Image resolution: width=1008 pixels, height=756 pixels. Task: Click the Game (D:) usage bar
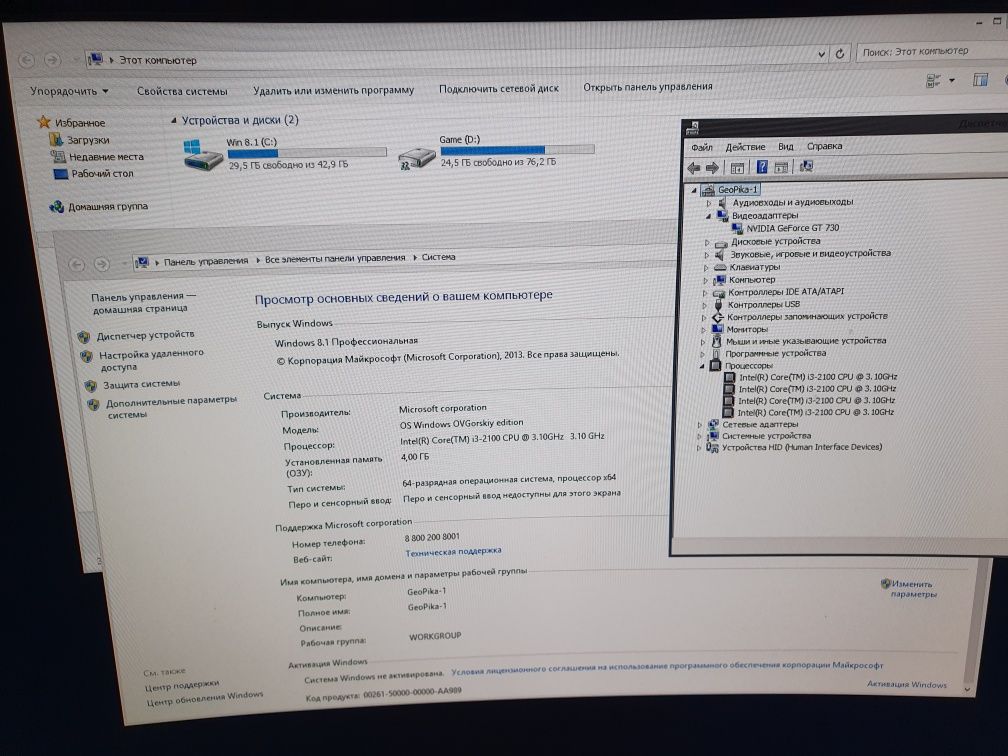pyautogui.click(x=518, y=150)
